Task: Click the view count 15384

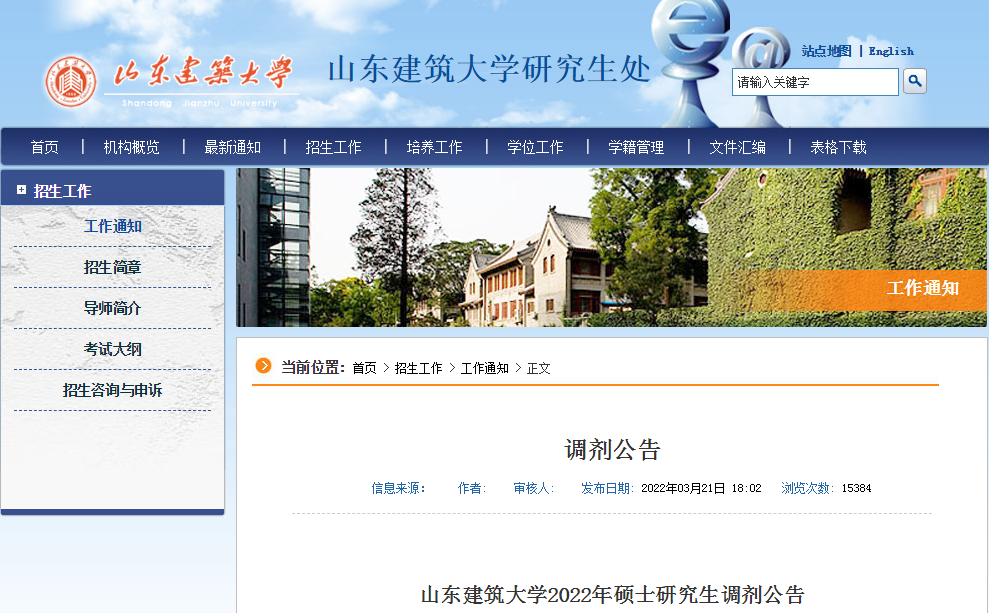Action: [856, 488]
